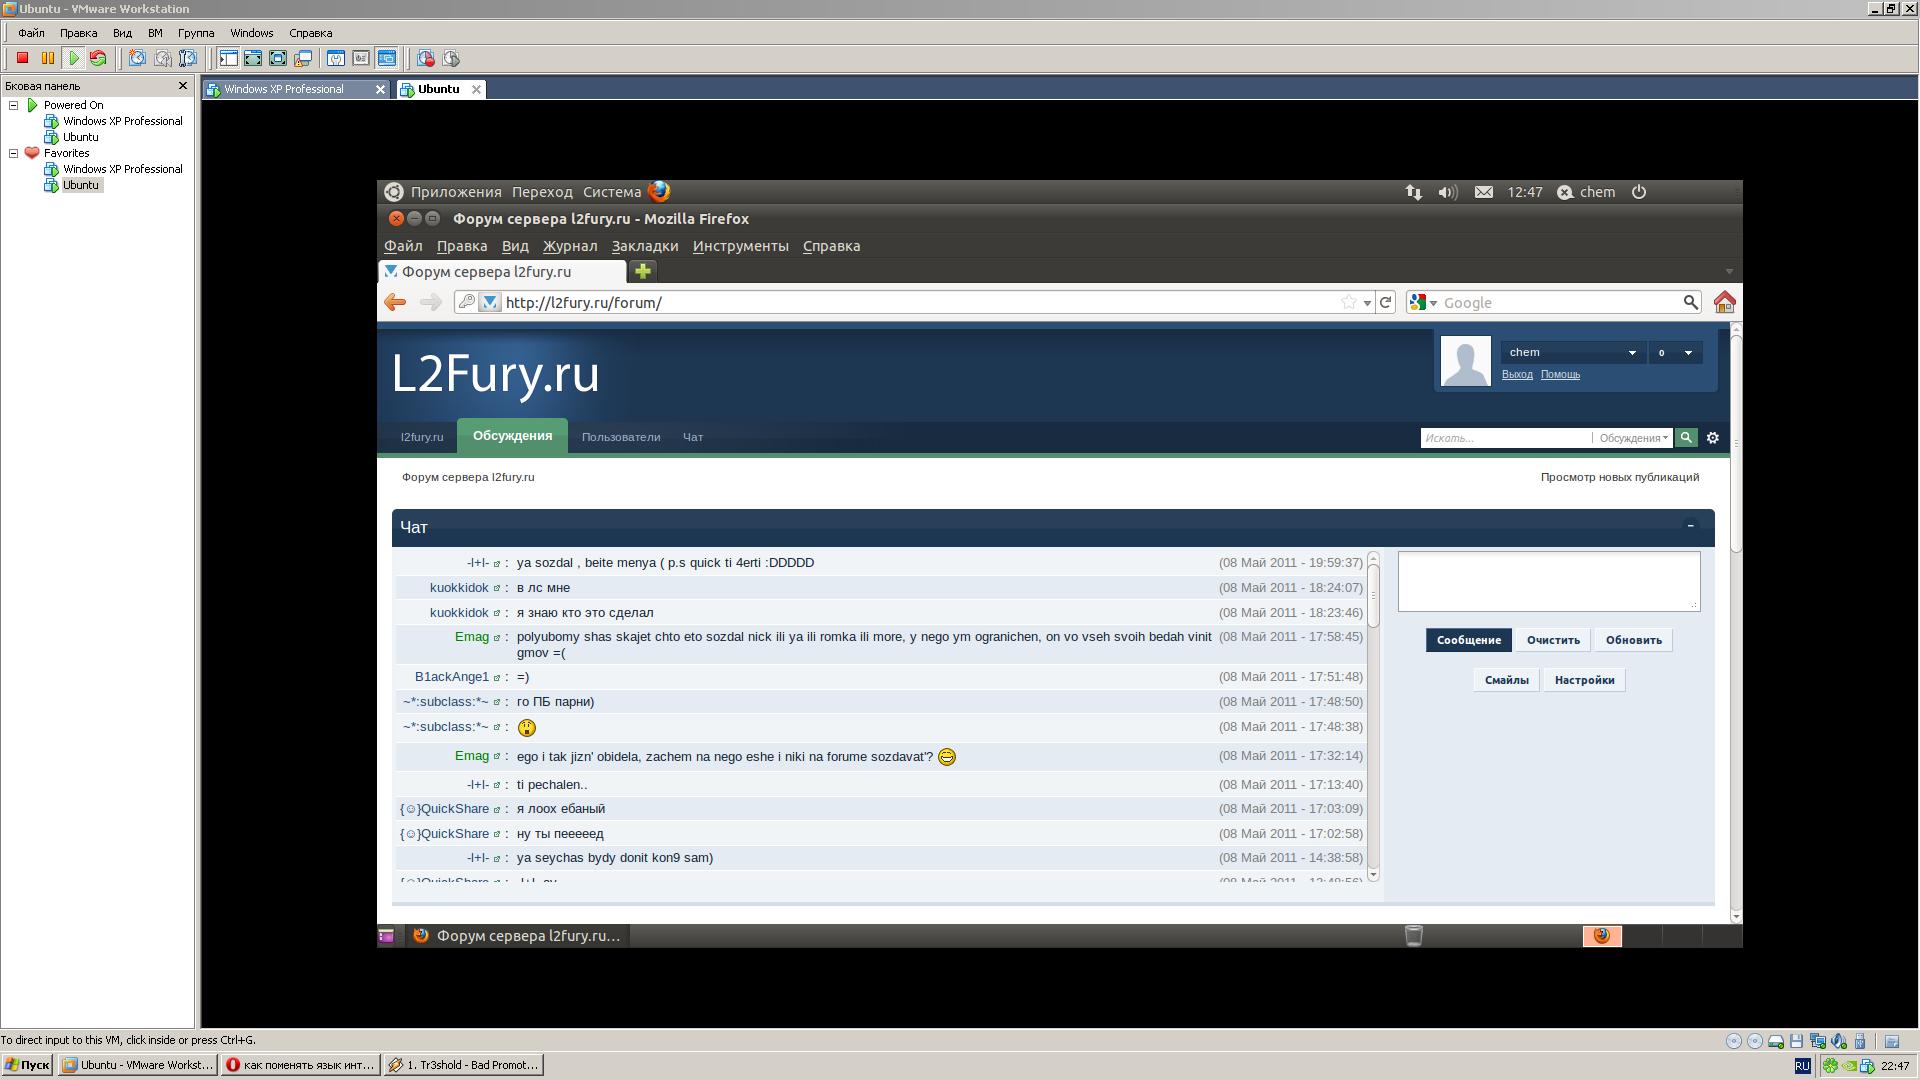1920x1080 pixels.
Task: Click the Сообщение send button
Action: pos(1468,640)
